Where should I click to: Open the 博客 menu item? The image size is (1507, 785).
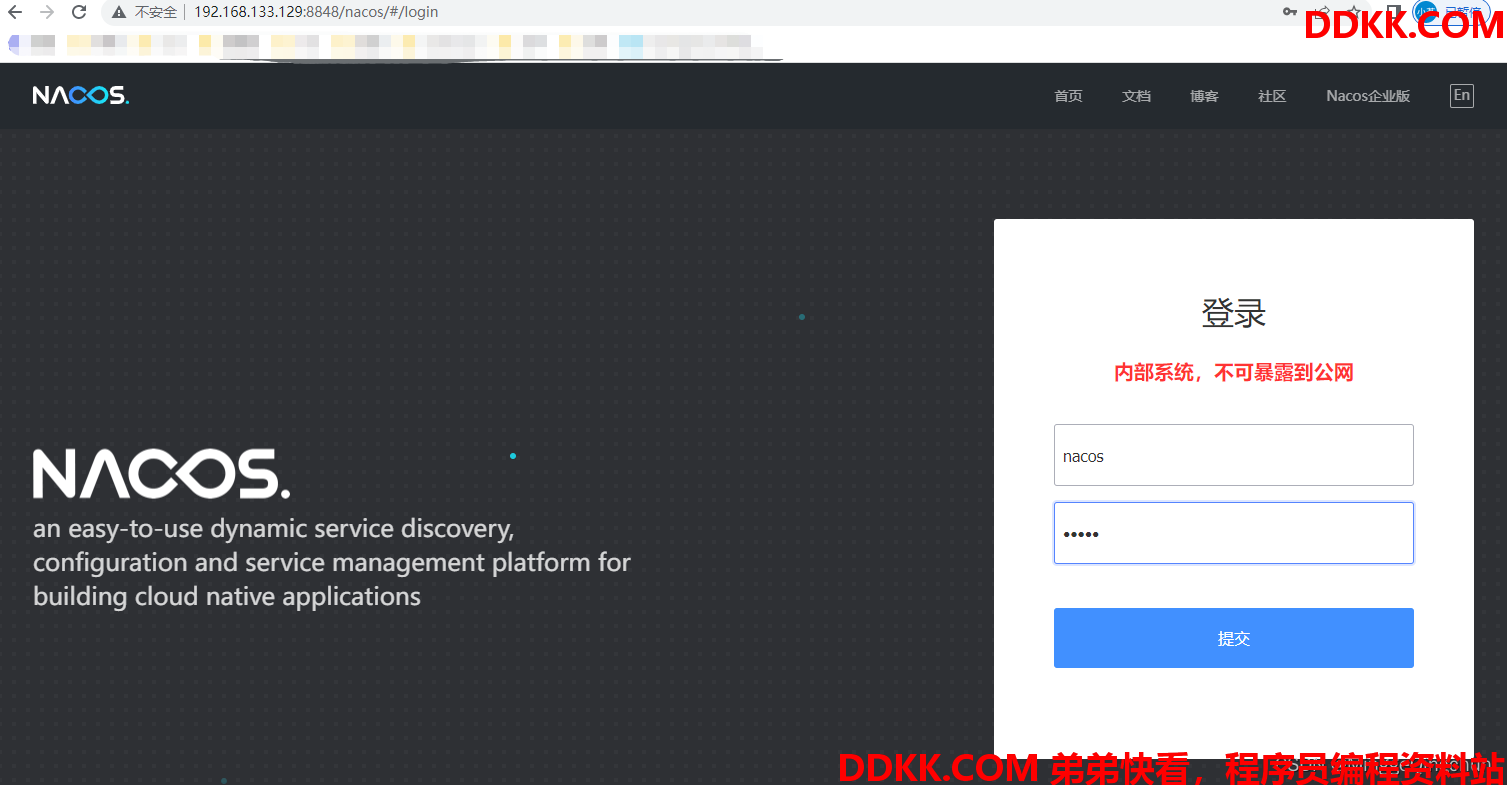pos(1204,96)
